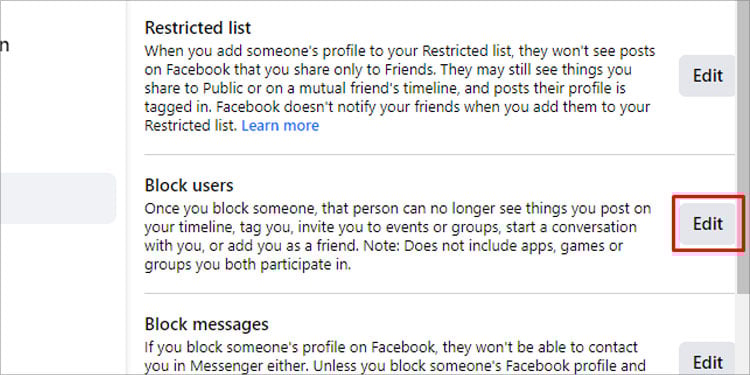750x375 pixels.
Task: Open Edit for the Restricted list
Action: tap(707, 76)
